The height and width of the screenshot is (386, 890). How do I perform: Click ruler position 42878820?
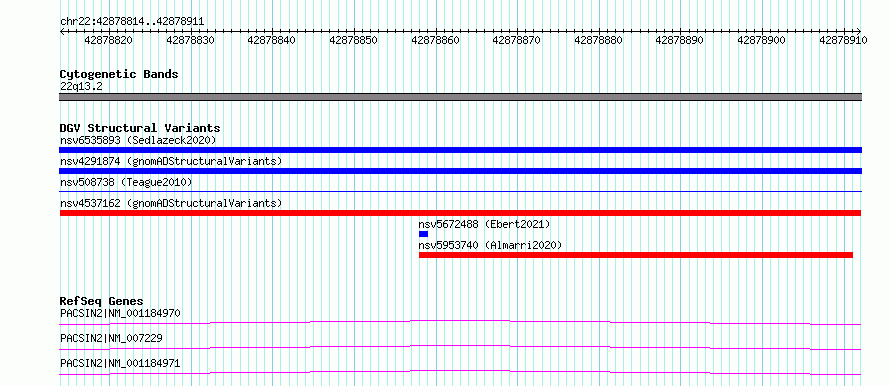click(x=108, y=40)
